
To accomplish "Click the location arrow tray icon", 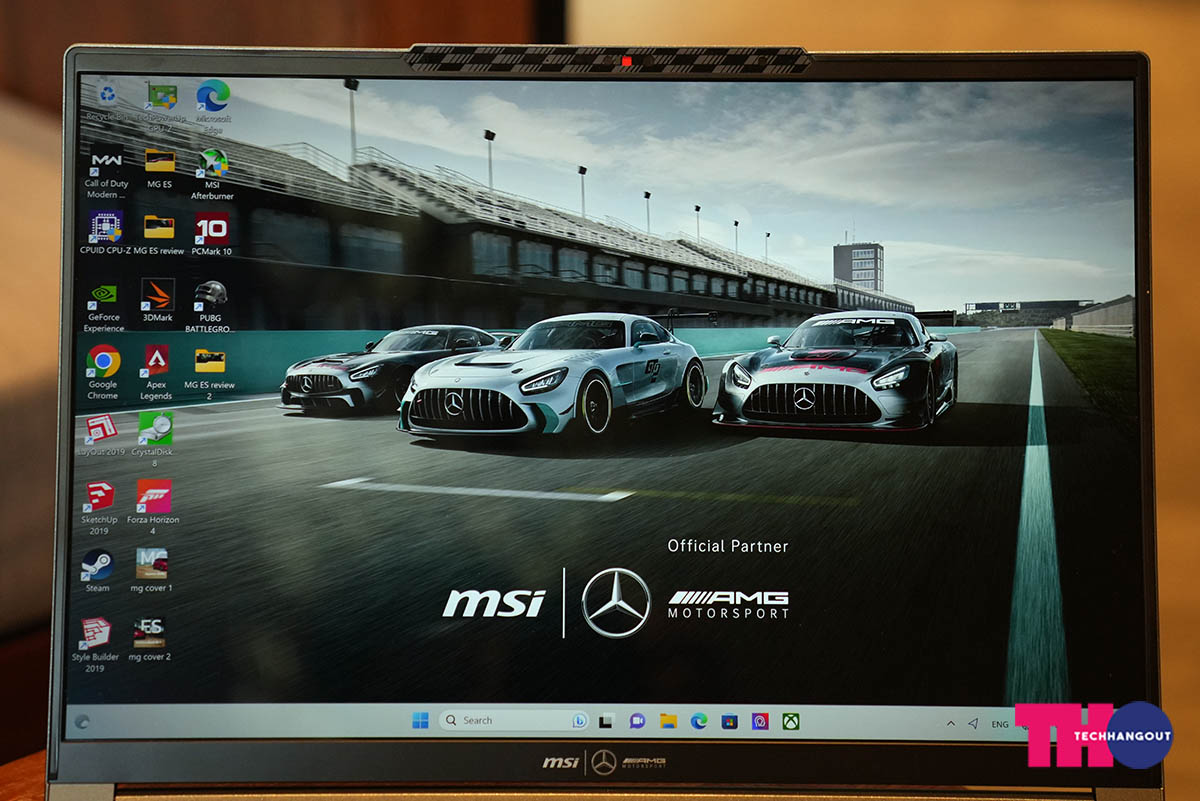I will pyautogui.click(x=971, y=723).
